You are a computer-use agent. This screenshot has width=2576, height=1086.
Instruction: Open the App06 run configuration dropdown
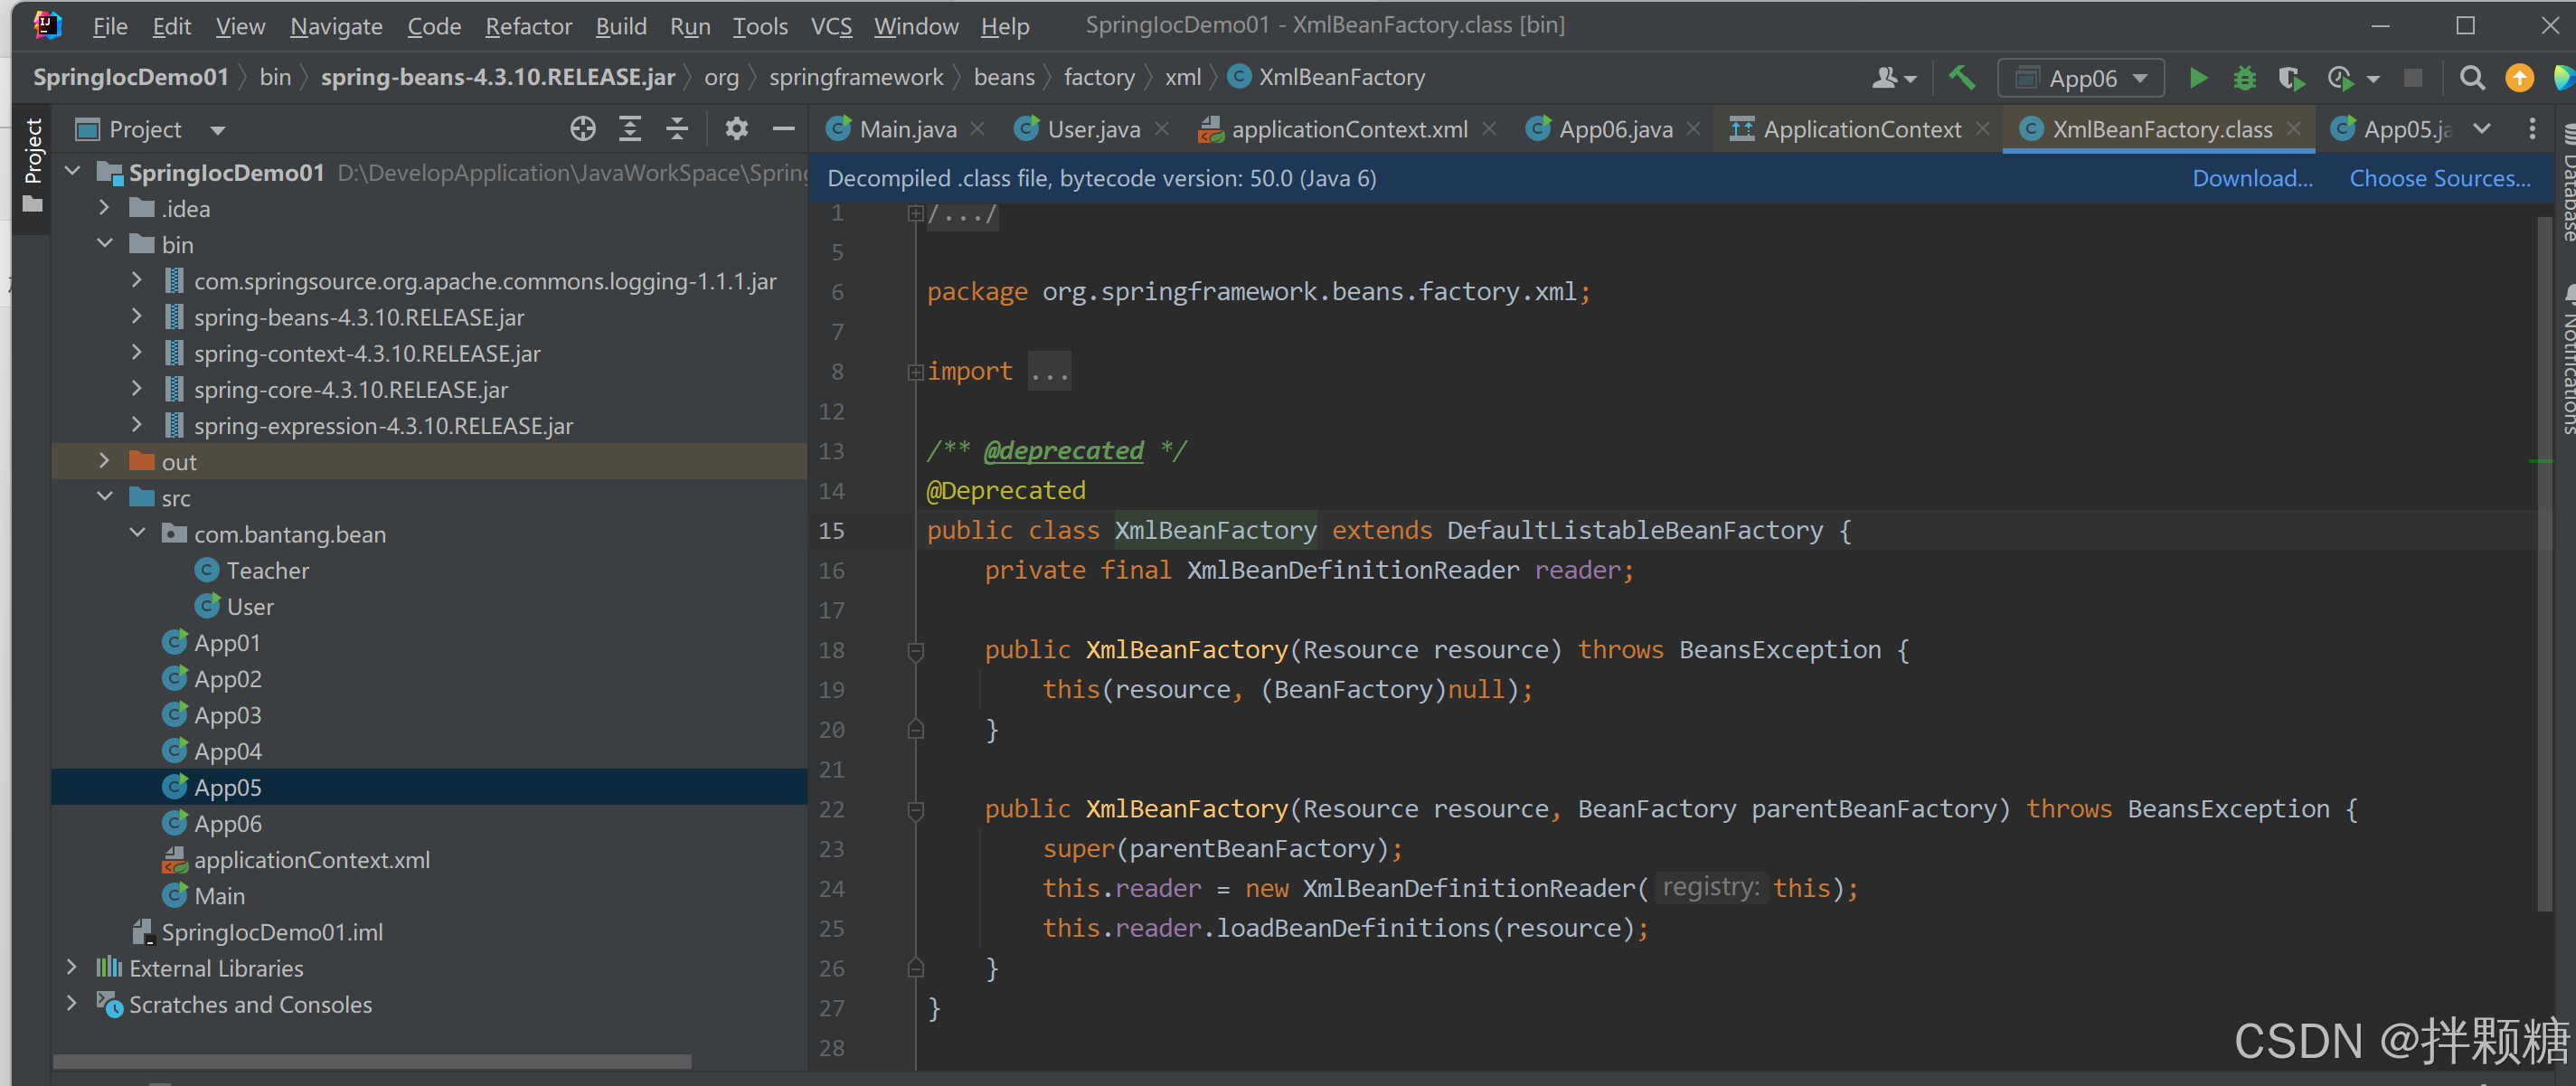(x=2081, y=78)
